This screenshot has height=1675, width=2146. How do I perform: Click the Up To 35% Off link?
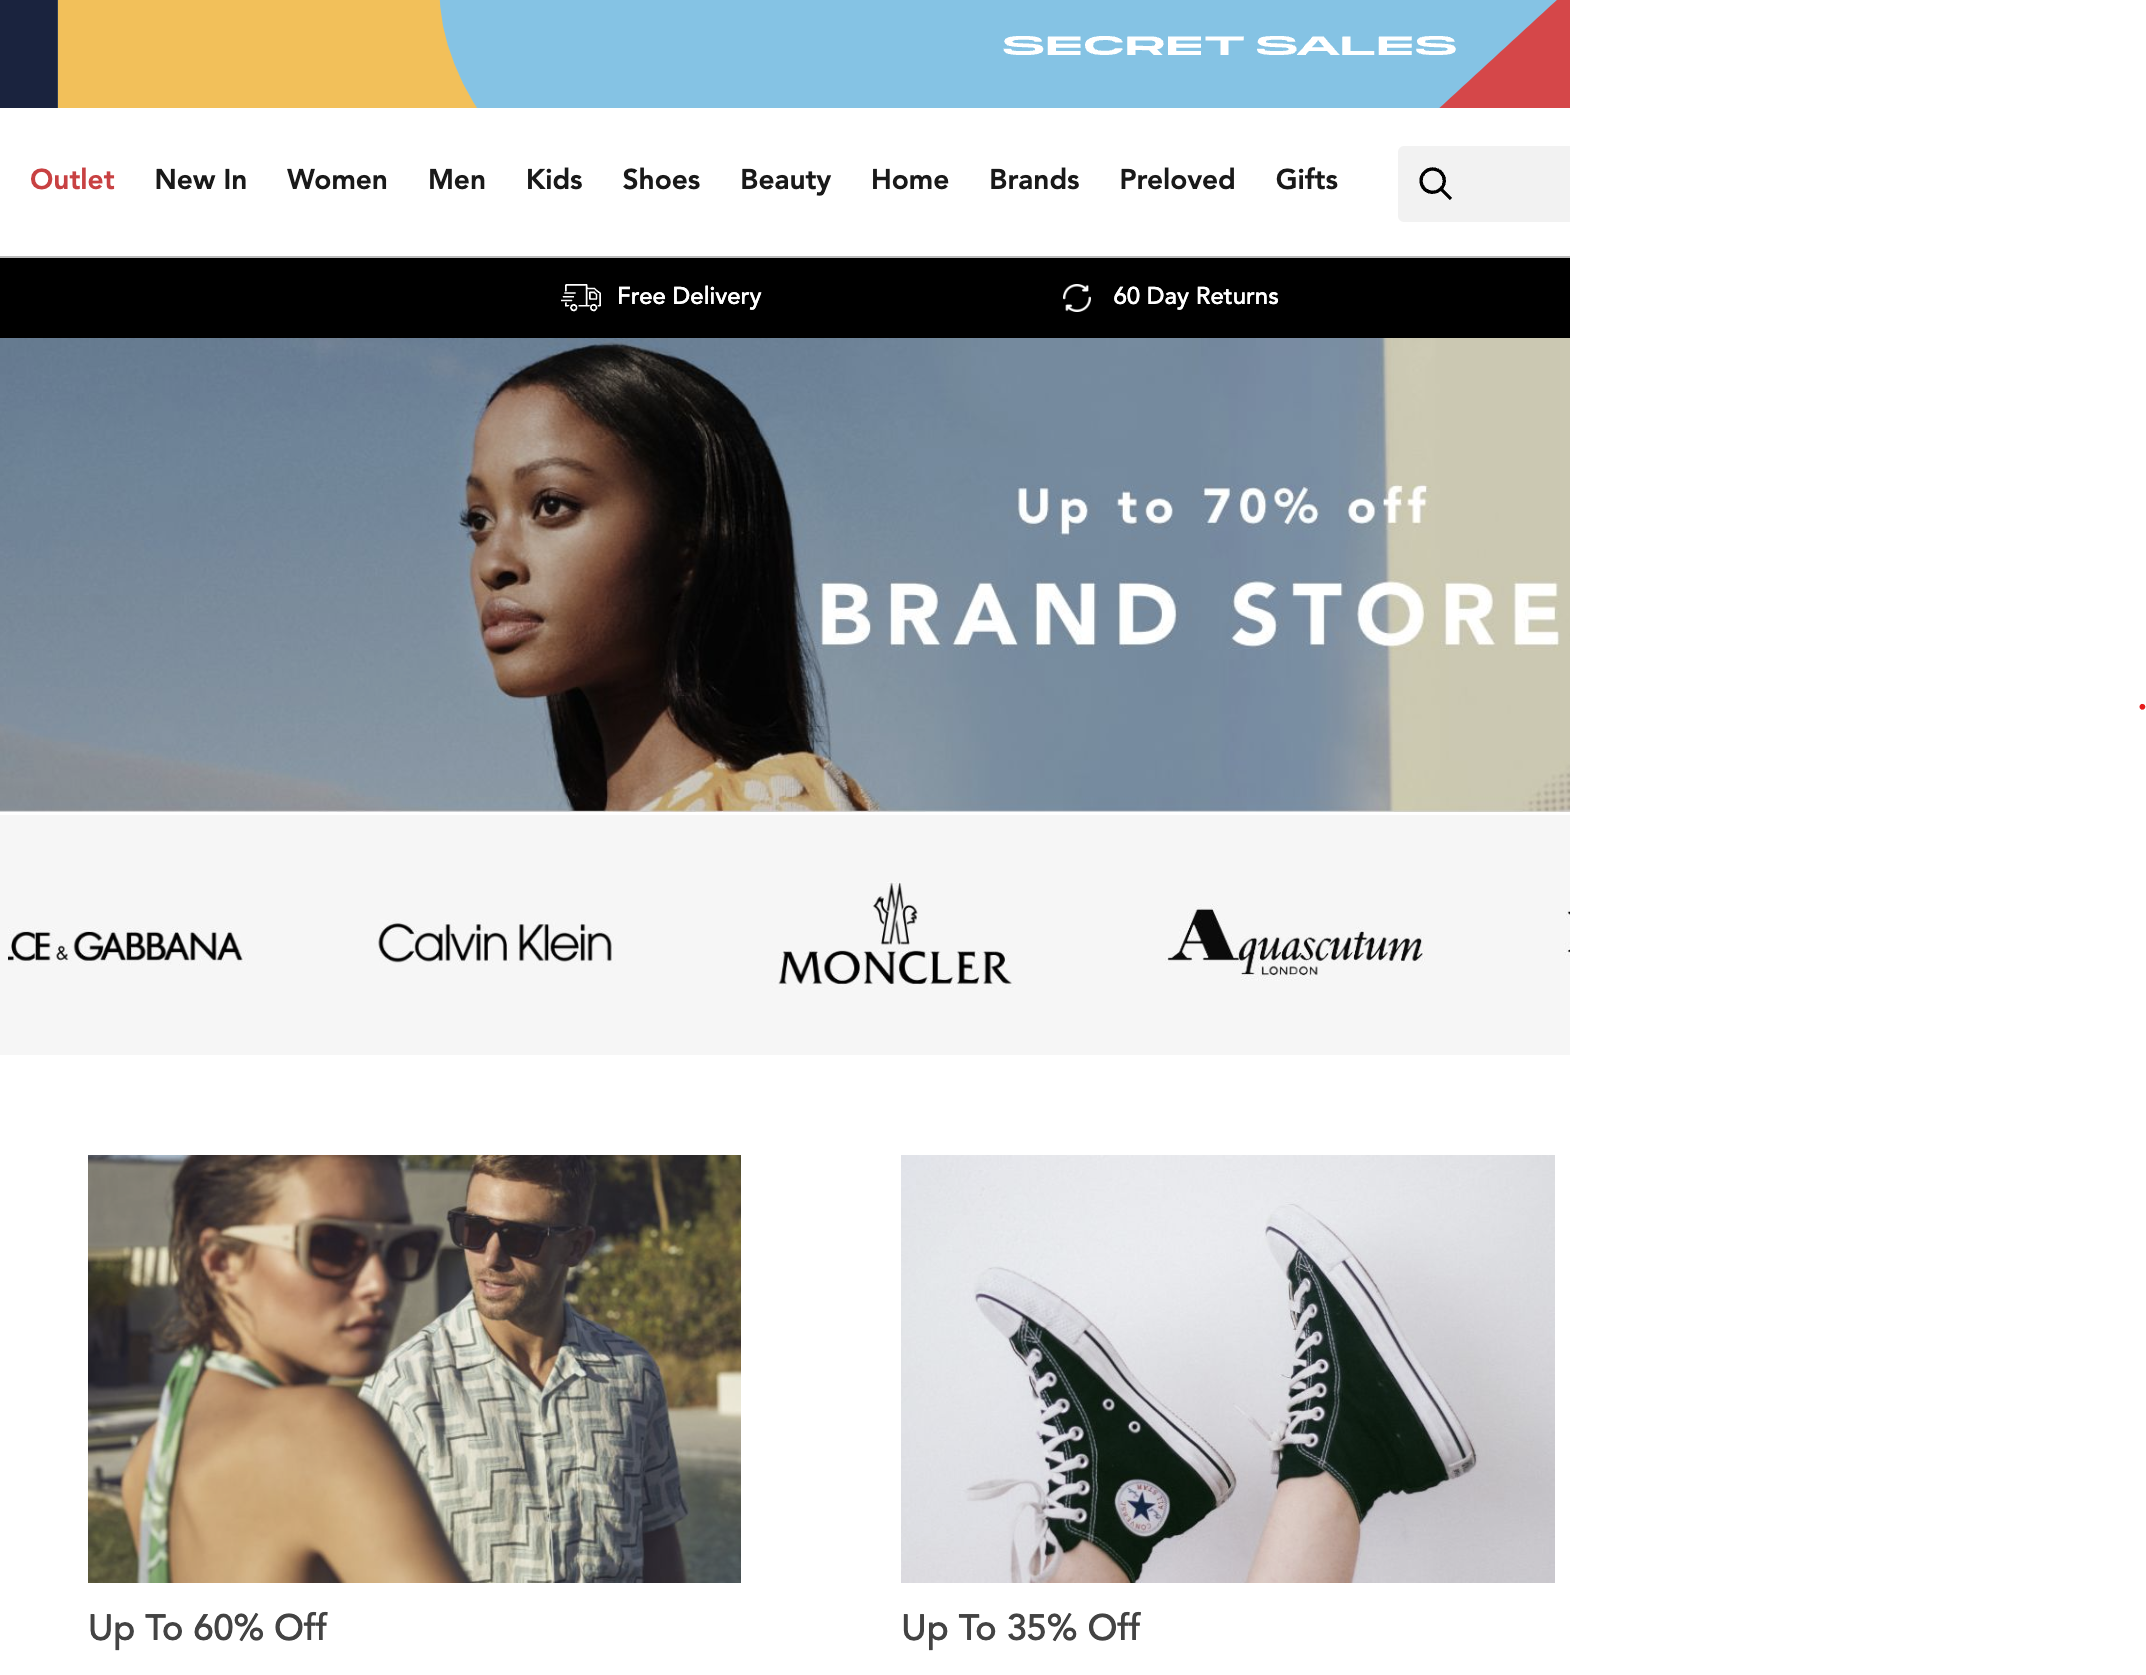pos(1020,1628)
